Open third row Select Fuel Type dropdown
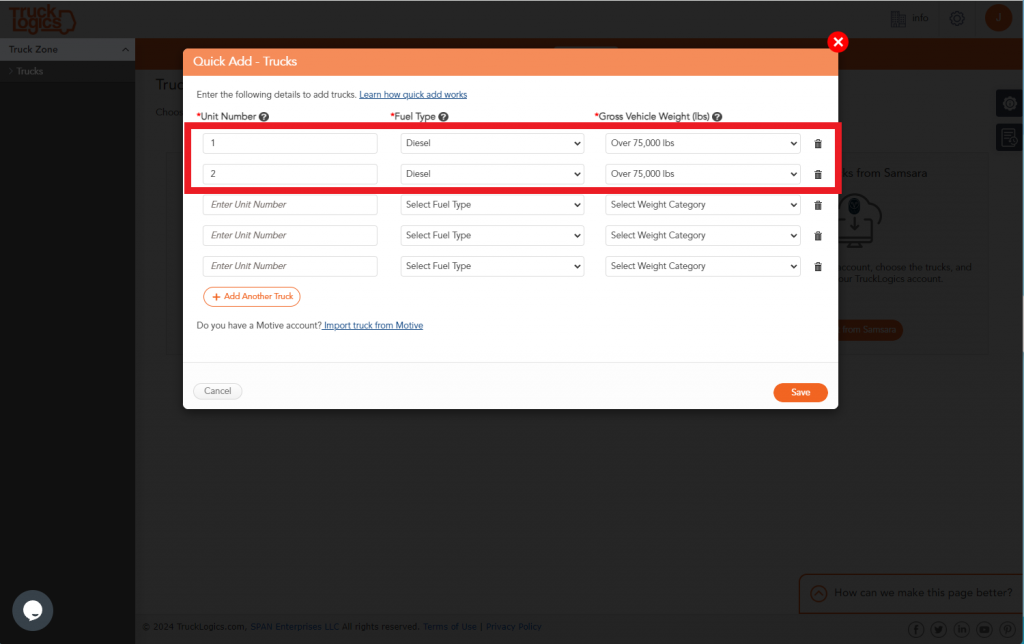The height and width of the screenshot is (644, 1024). click(492, 205)
